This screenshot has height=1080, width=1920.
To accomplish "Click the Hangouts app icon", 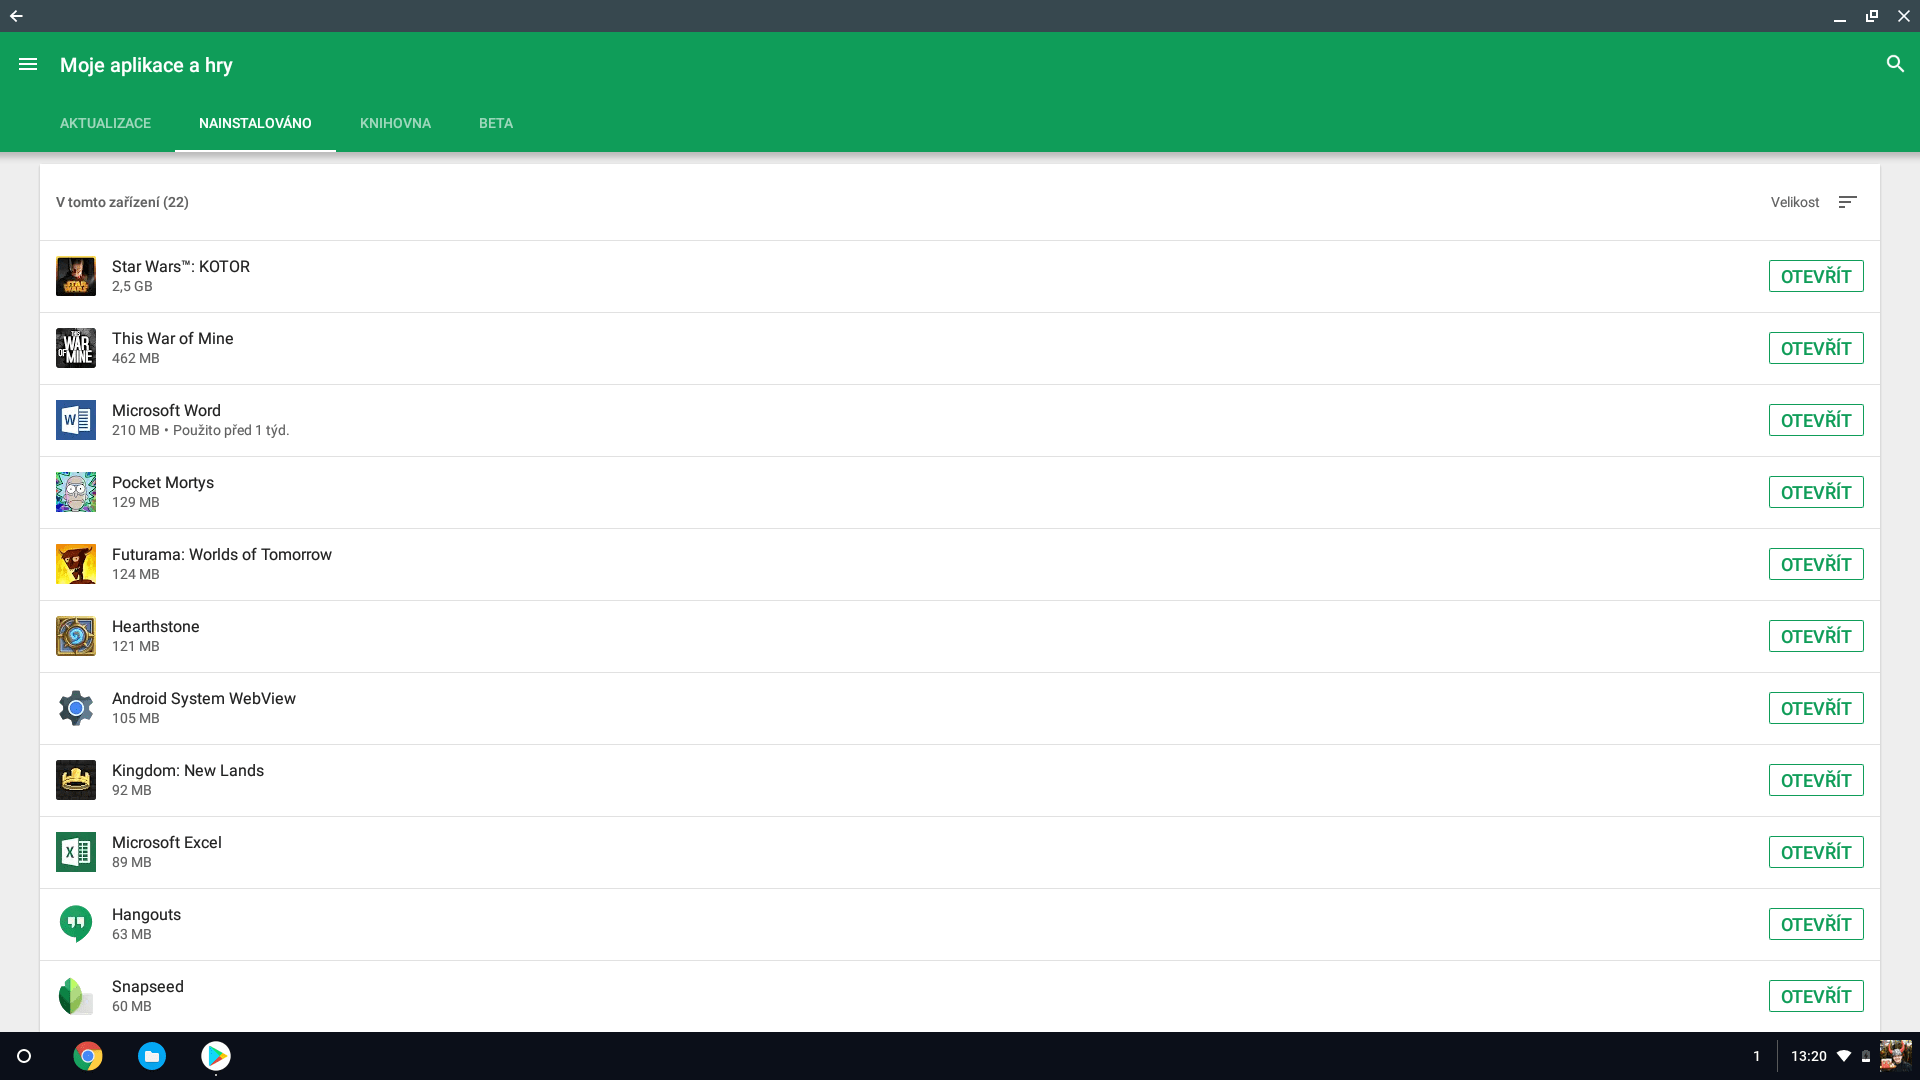I will point(76,924).
